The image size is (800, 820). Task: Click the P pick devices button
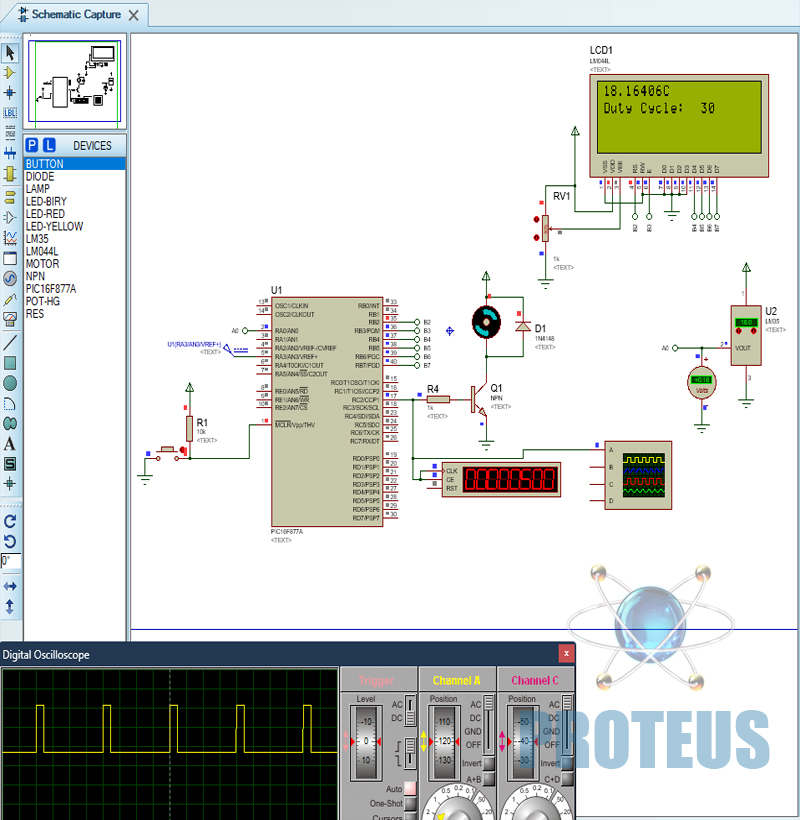32,145
